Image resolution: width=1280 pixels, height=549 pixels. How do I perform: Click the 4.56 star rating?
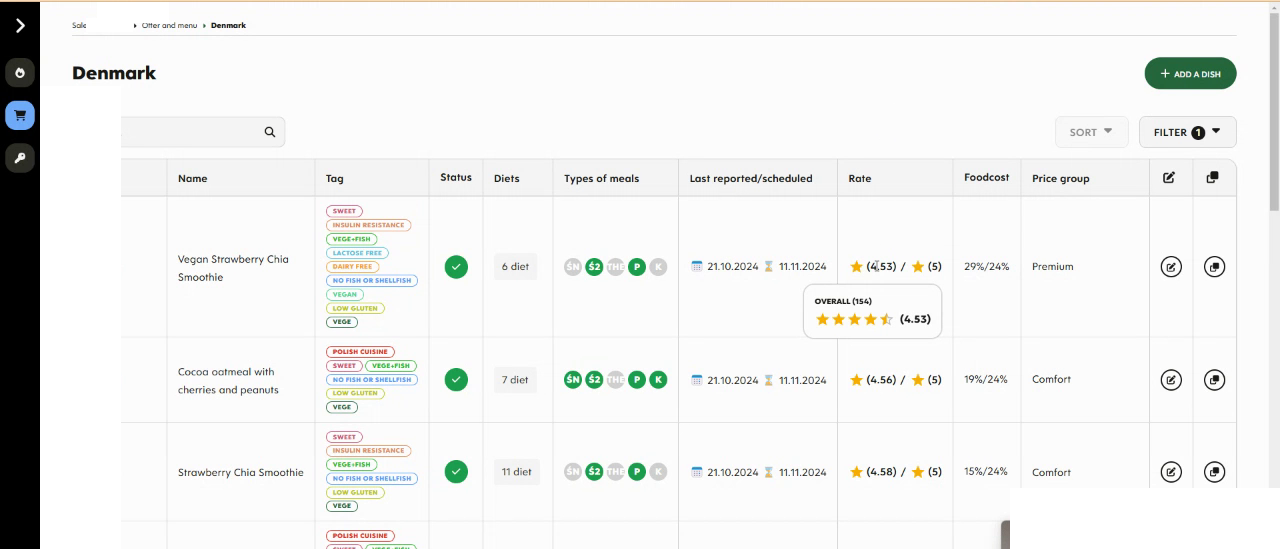point(873,380)
